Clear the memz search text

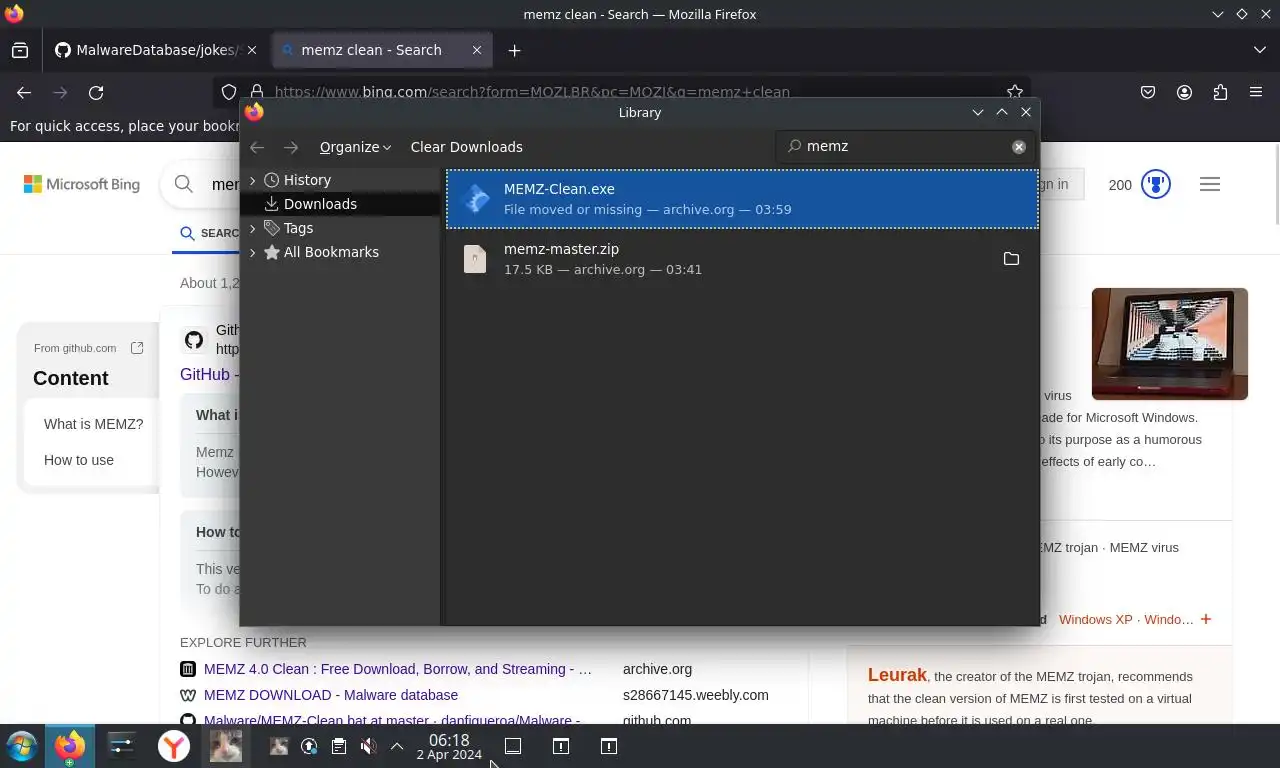click(x=1018, y=147)
